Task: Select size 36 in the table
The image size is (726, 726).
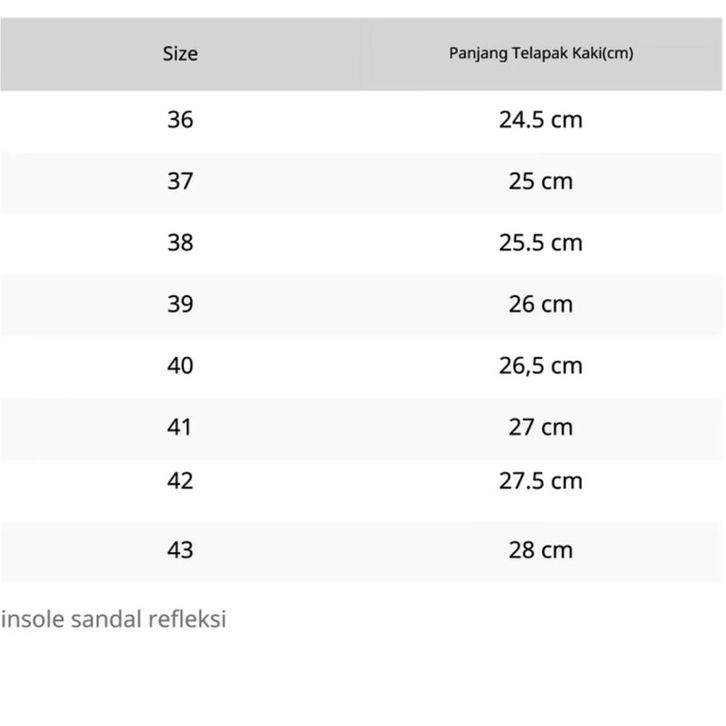Action: click(180, 120)
